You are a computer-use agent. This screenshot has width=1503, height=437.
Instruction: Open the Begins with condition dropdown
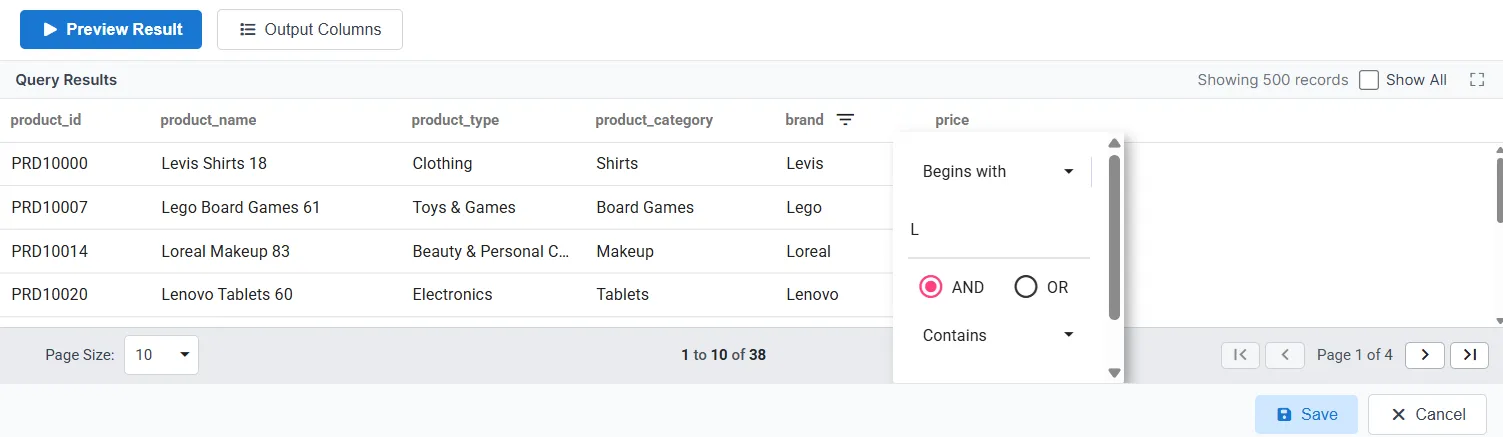(998, 172)
